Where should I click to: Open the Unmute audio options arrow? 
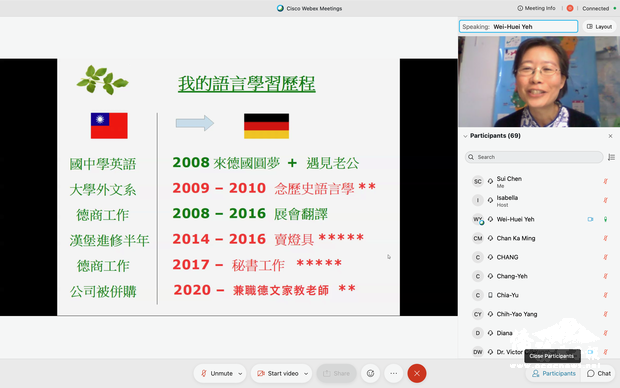[240, 374]
